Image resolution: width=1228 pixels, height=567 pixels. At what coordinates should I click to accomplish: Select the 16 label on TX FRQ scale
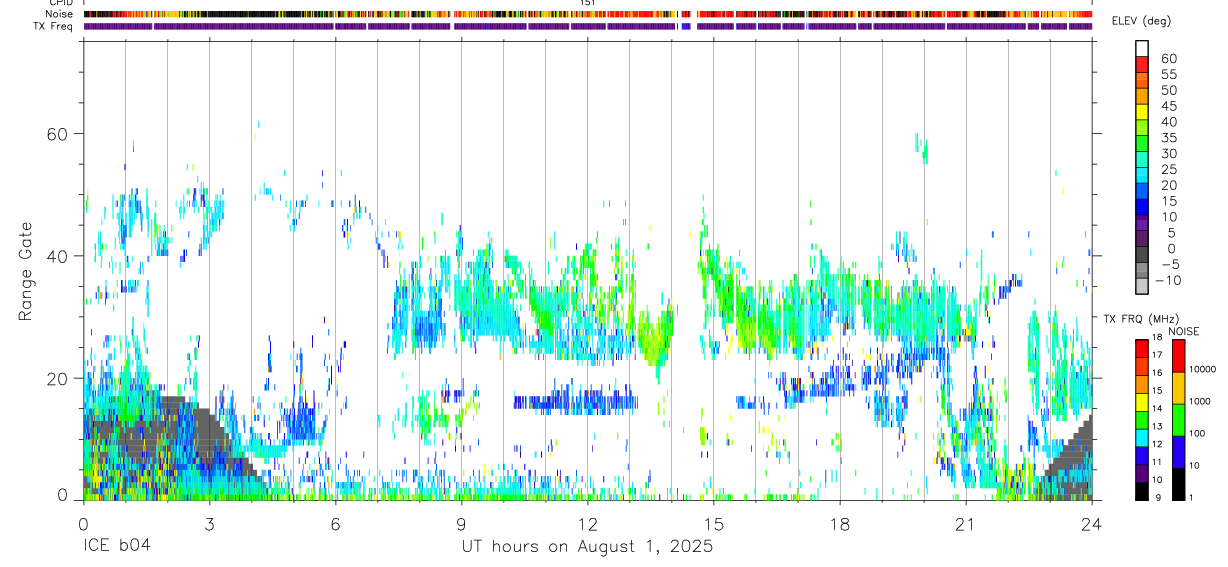(1159, 373)
